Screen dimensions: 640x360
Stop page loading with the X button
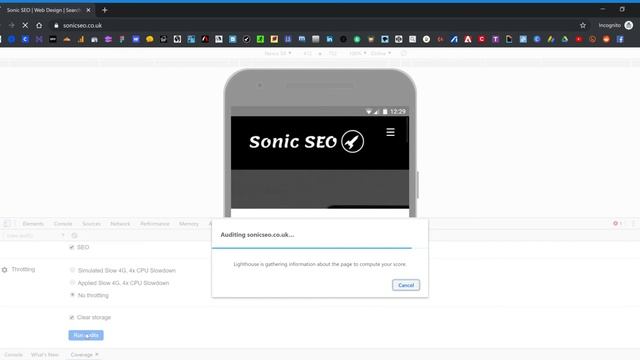pos(25,25)
